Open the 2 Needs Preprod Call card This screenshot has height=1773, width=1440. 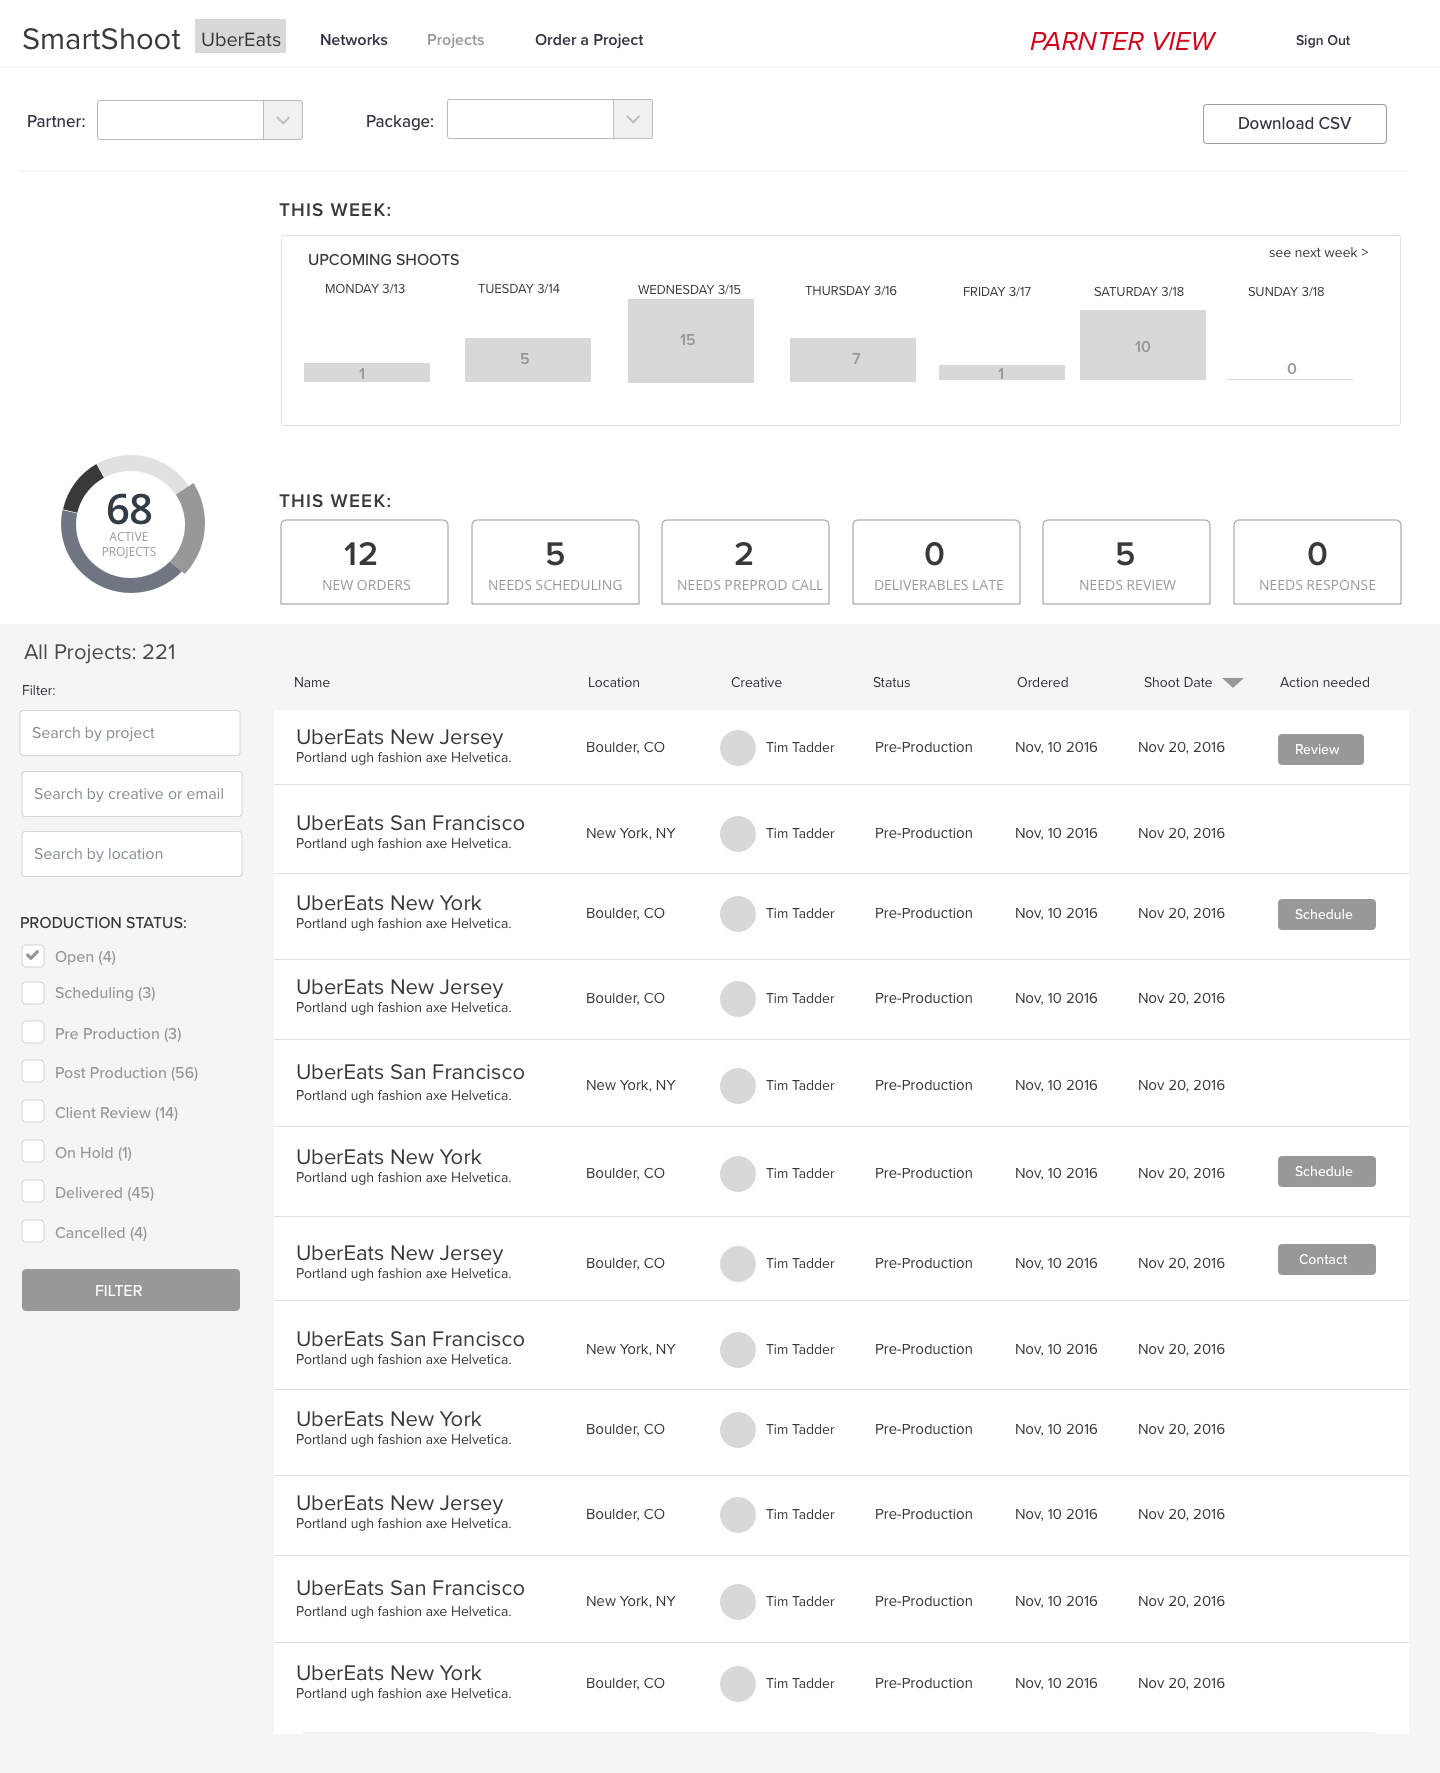coord(745,562)
